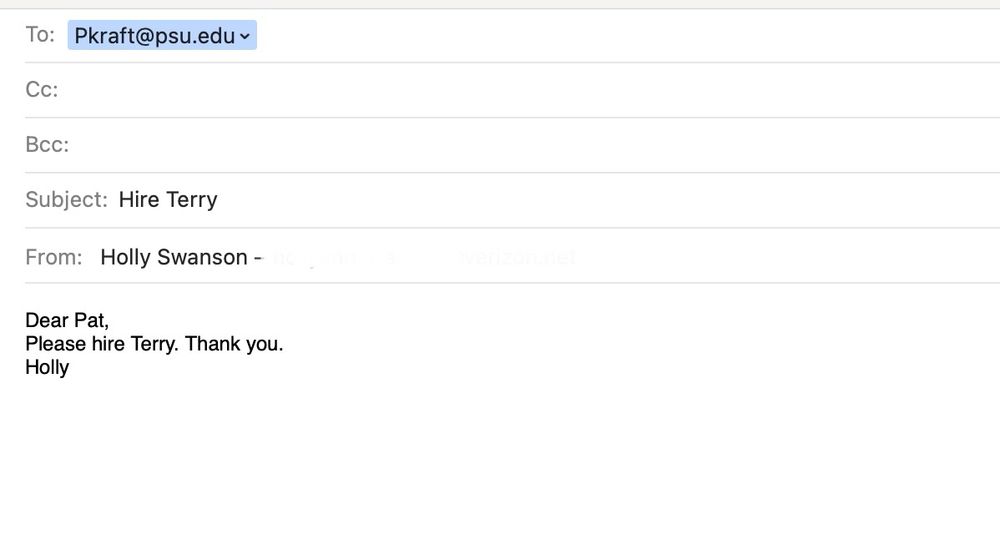Select the Pkraft@psu.edu recipient token
This screenshot has width=1000, height=534.
pyautogui.click(x=153, y=36)
